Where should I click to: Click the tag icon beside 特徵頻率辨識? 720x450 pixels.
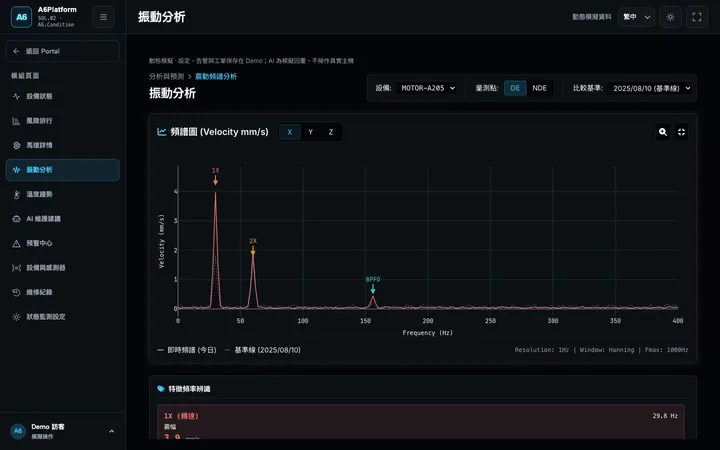[x=161, y=388]
